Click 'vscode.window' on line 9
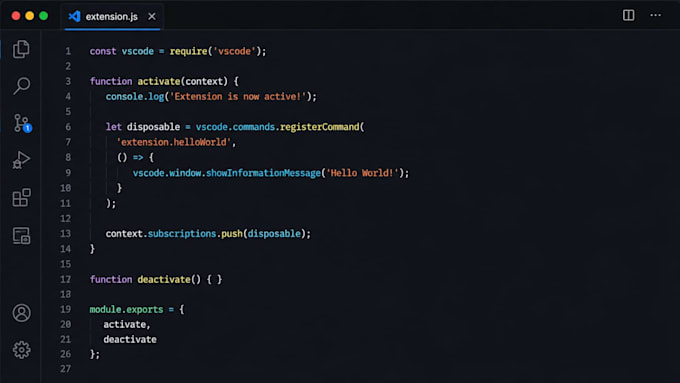This screenshot has width=680, height=383. pos(167,173)
